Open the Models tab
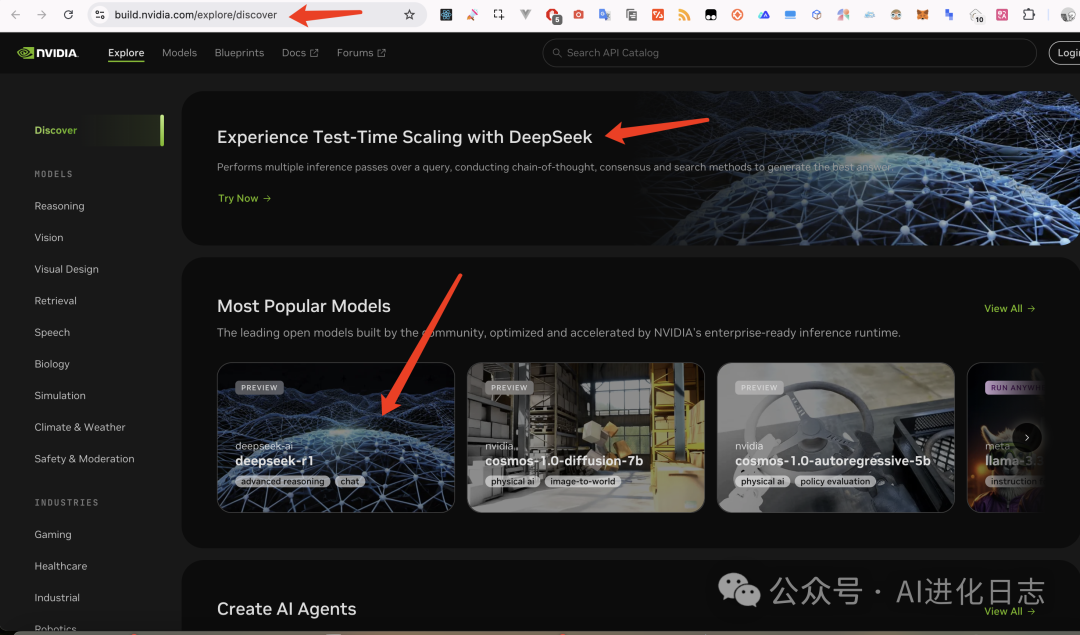1080x635 pixels. pyautogui.click(x=179, y=53)
